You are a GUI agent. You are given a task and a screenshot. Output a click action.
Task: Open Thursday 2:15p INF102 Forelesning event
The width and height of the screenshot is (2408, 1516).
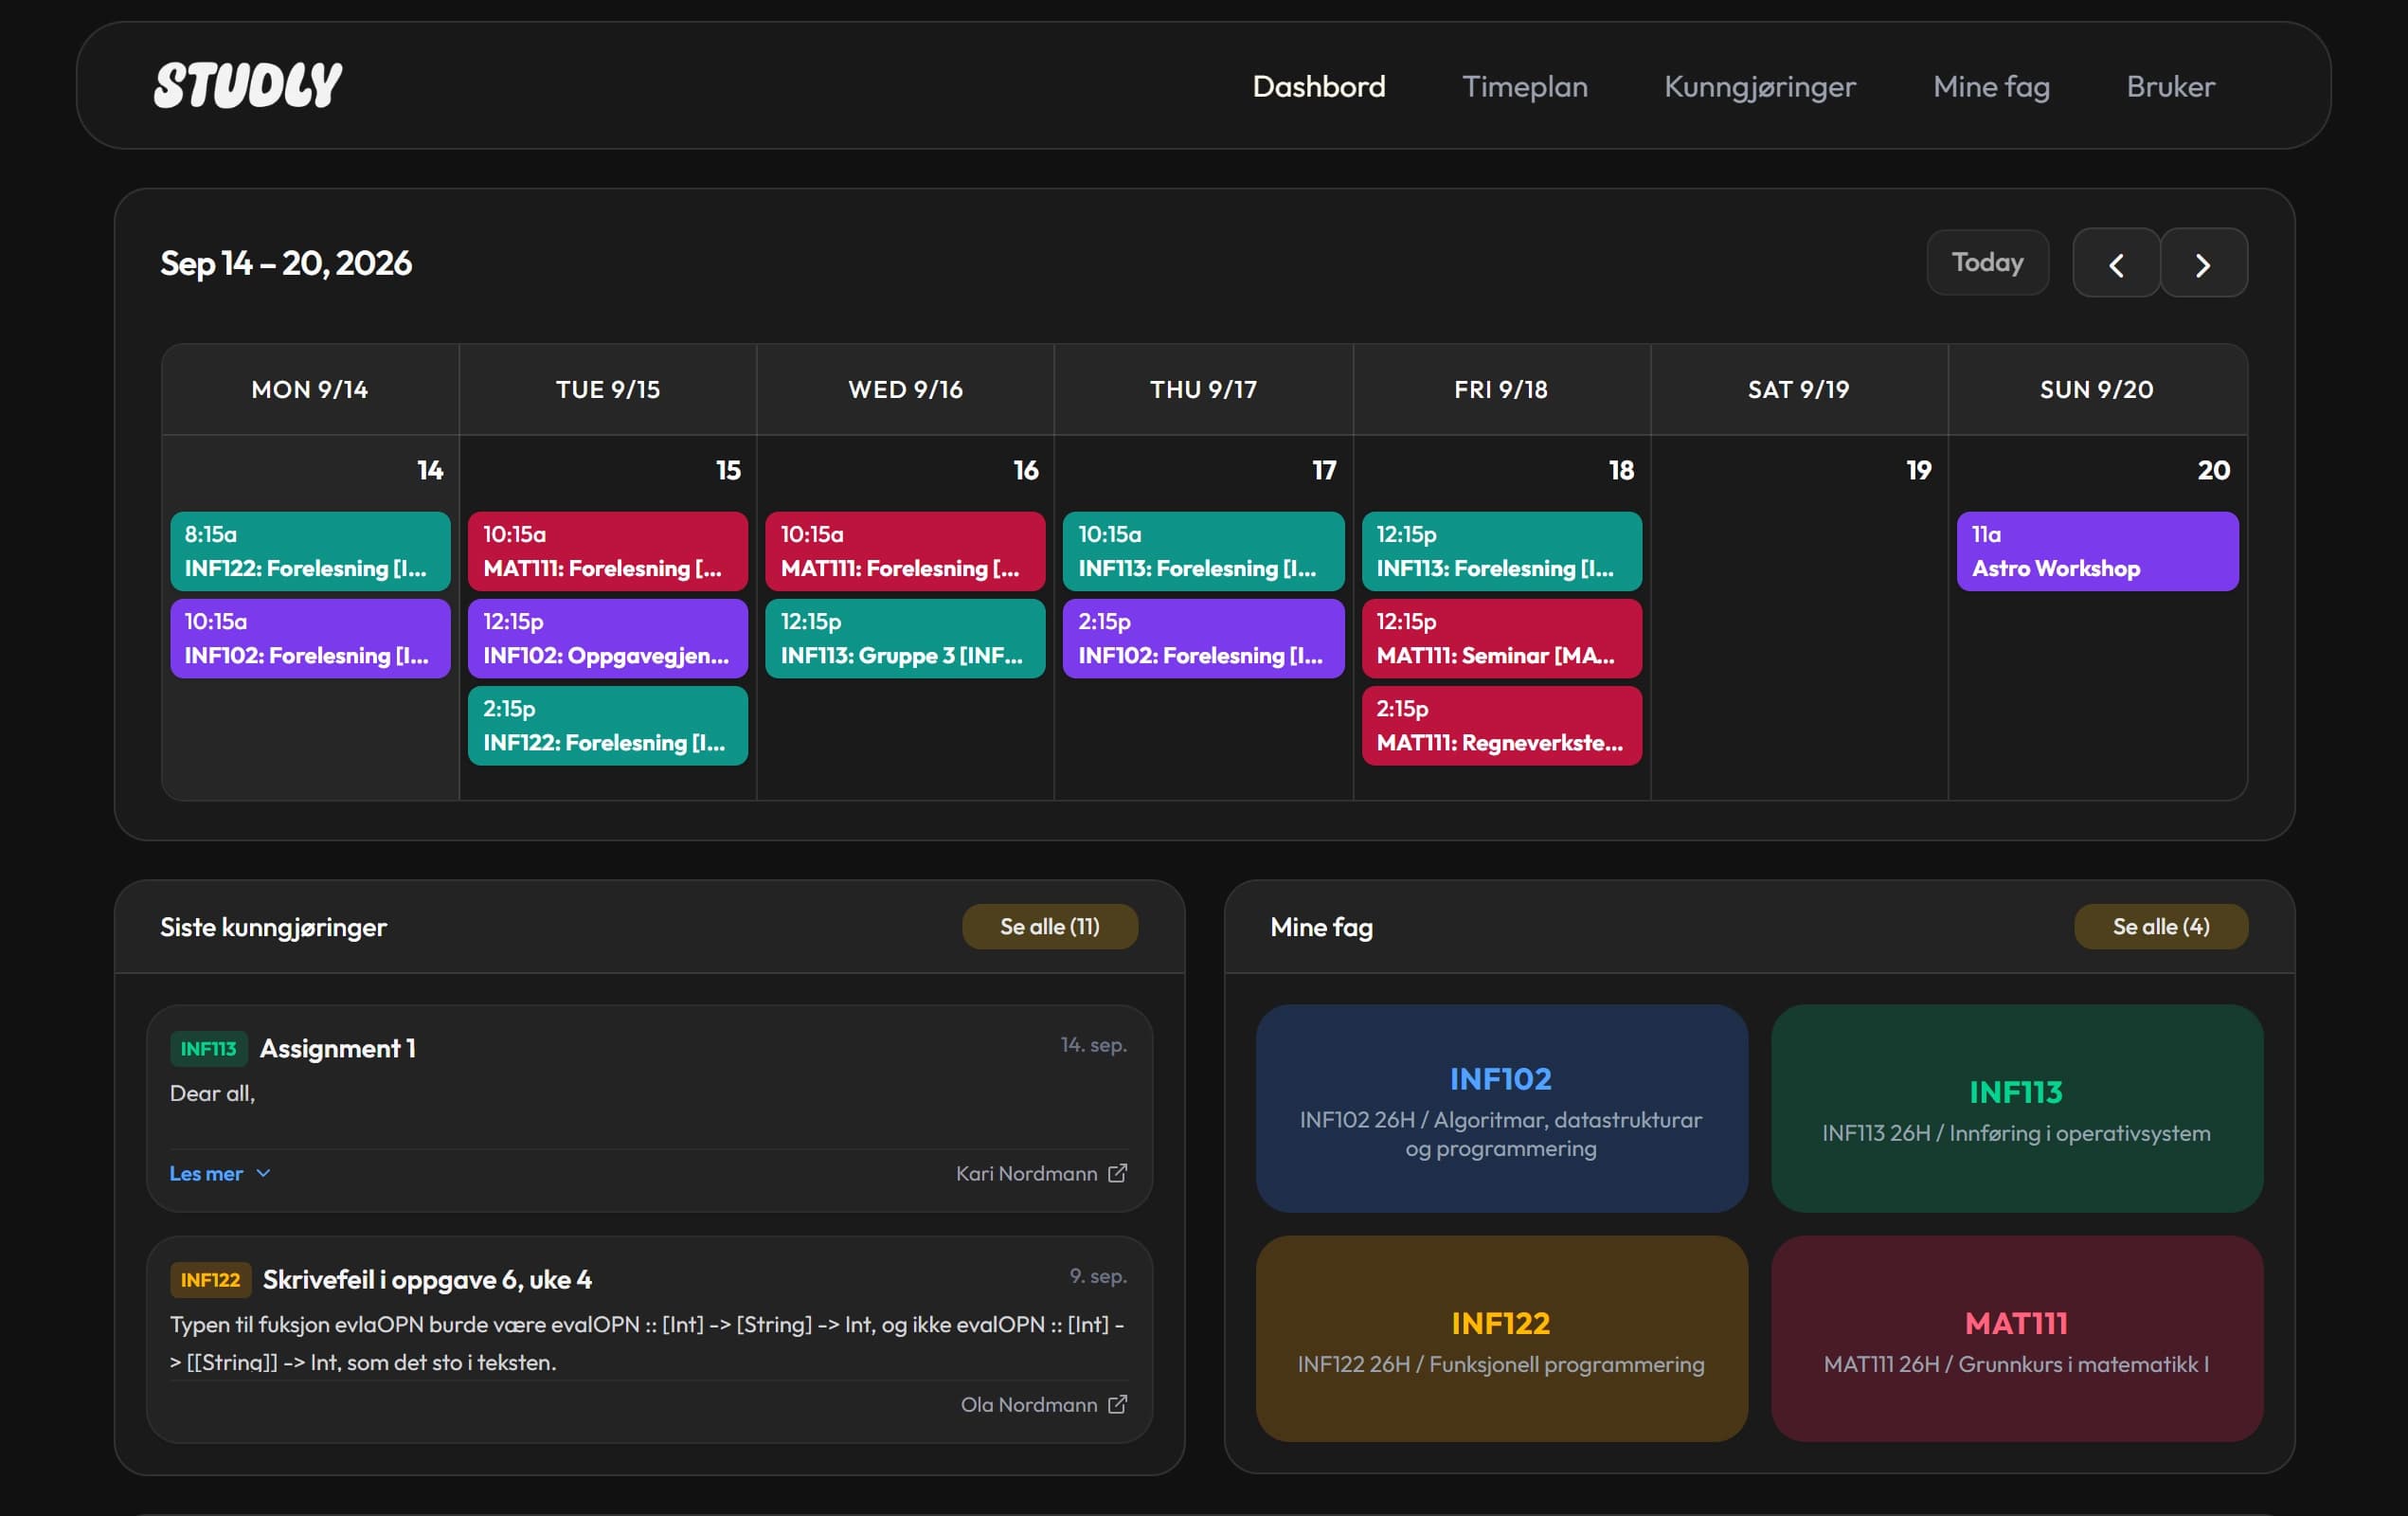coord(1203,638)
